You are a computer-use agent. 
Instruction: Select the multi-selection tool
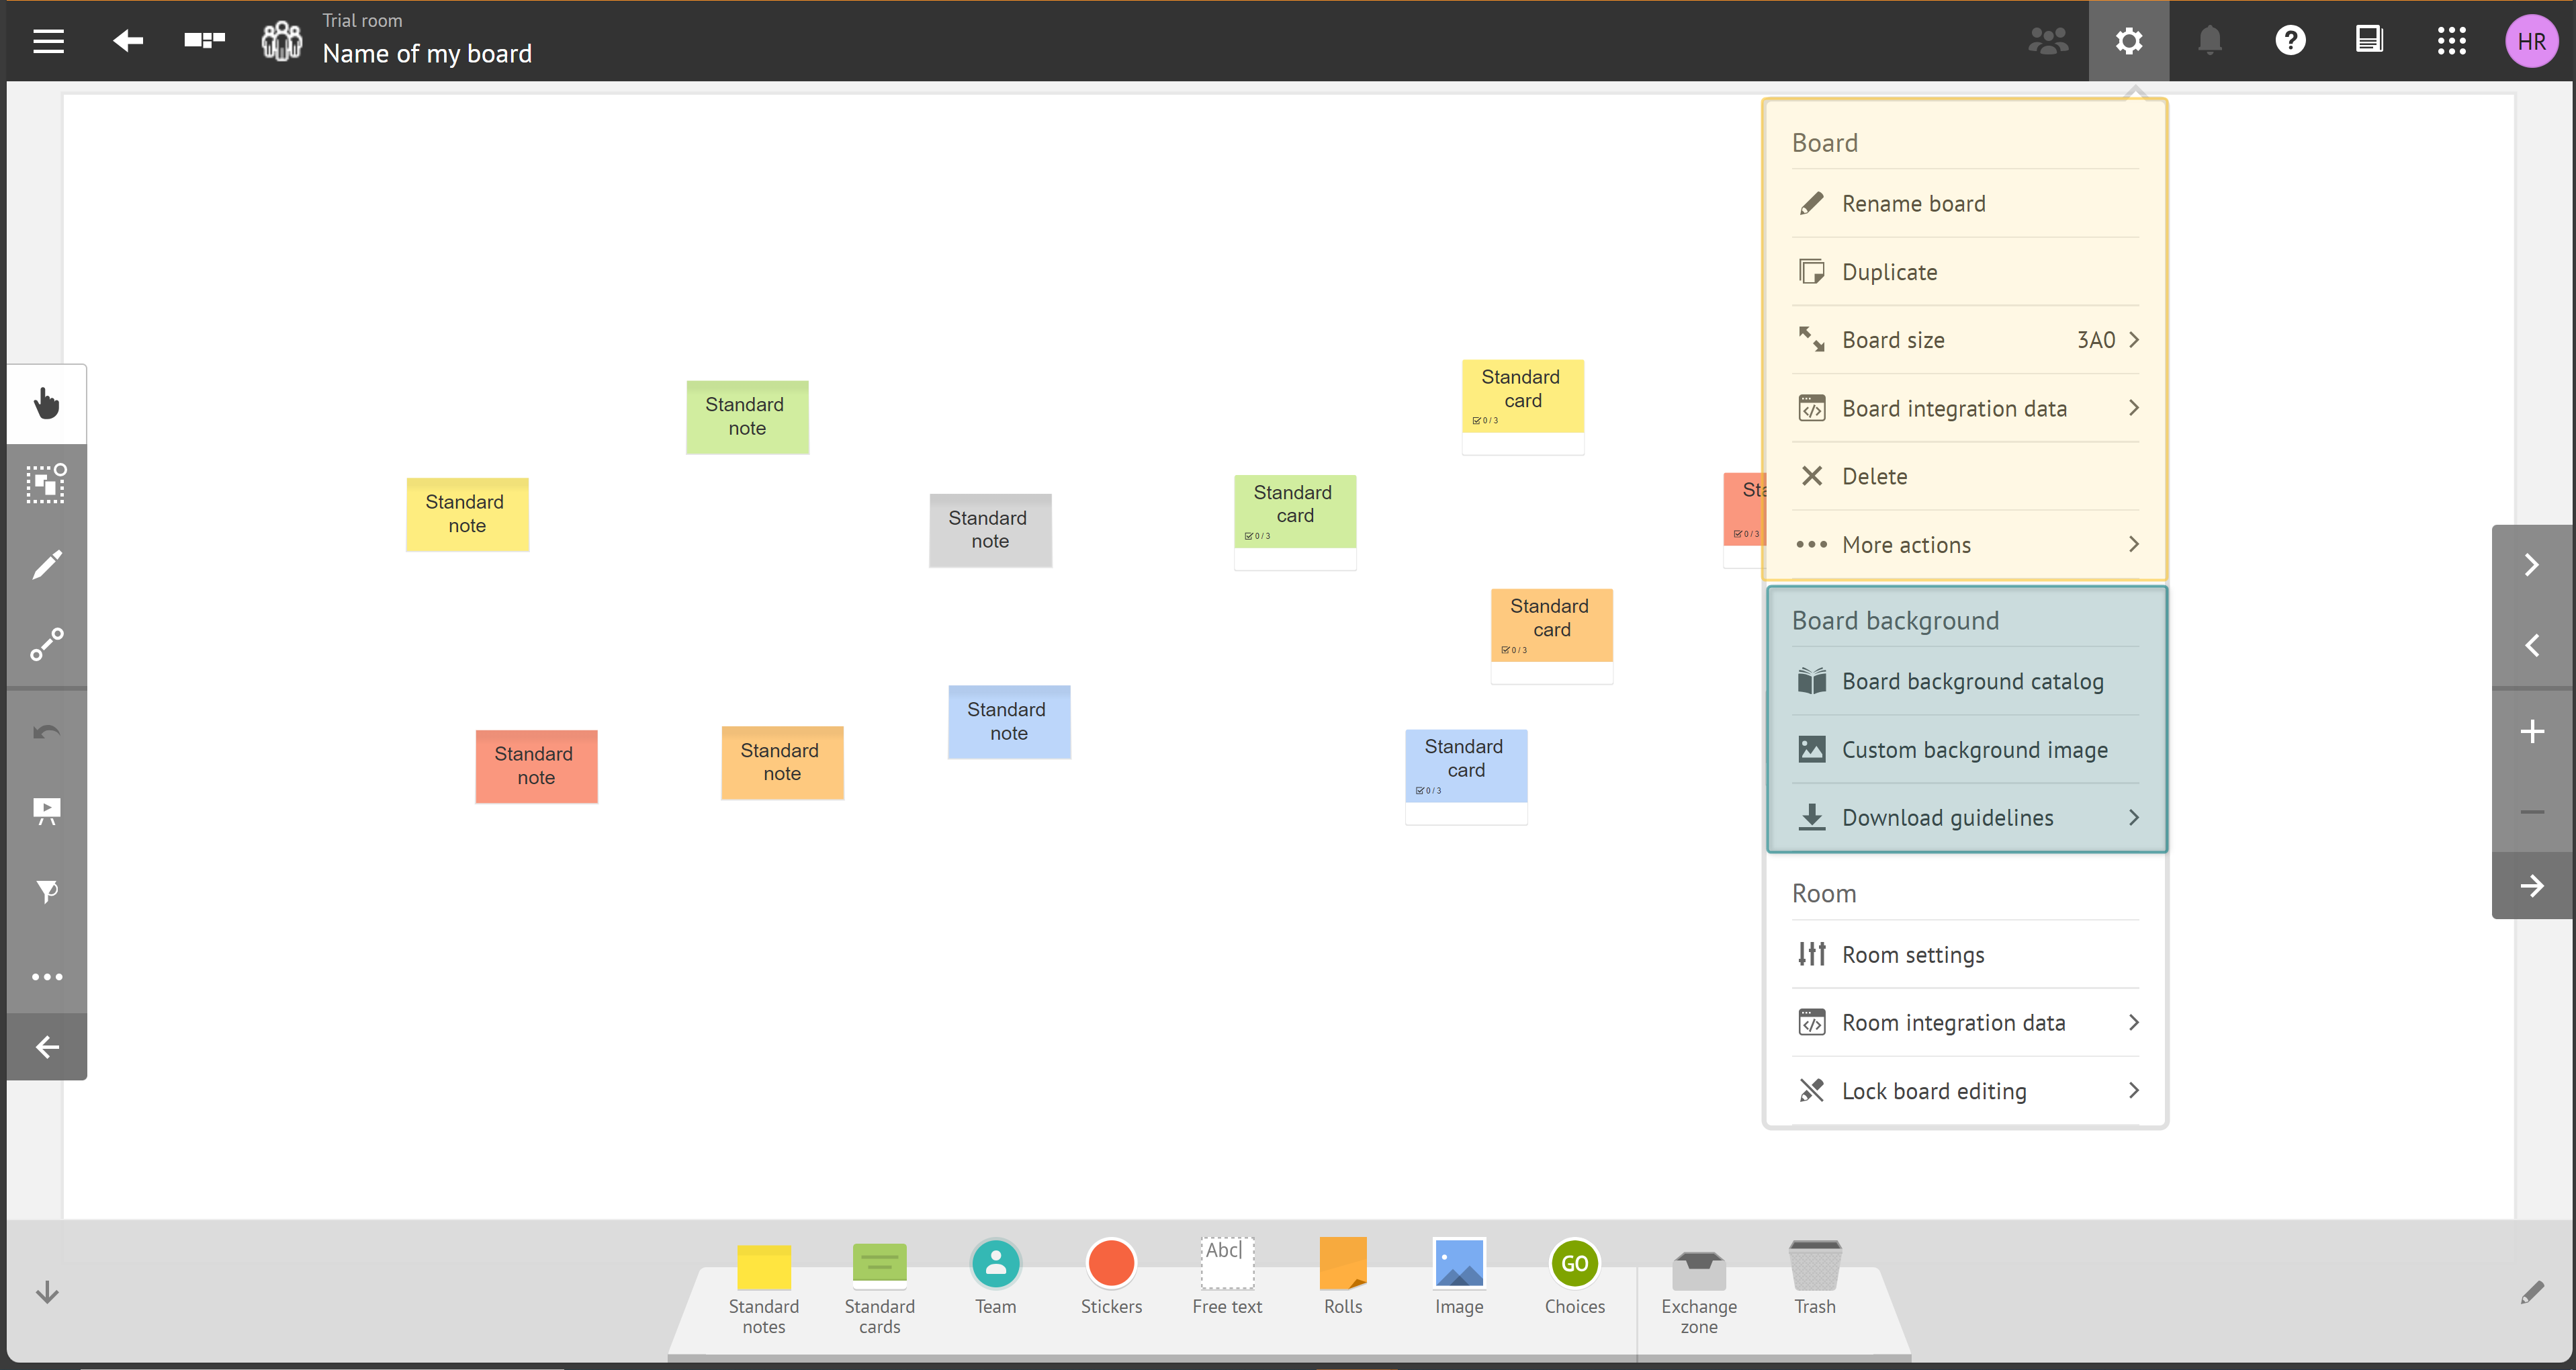click(x=47, y=484)
